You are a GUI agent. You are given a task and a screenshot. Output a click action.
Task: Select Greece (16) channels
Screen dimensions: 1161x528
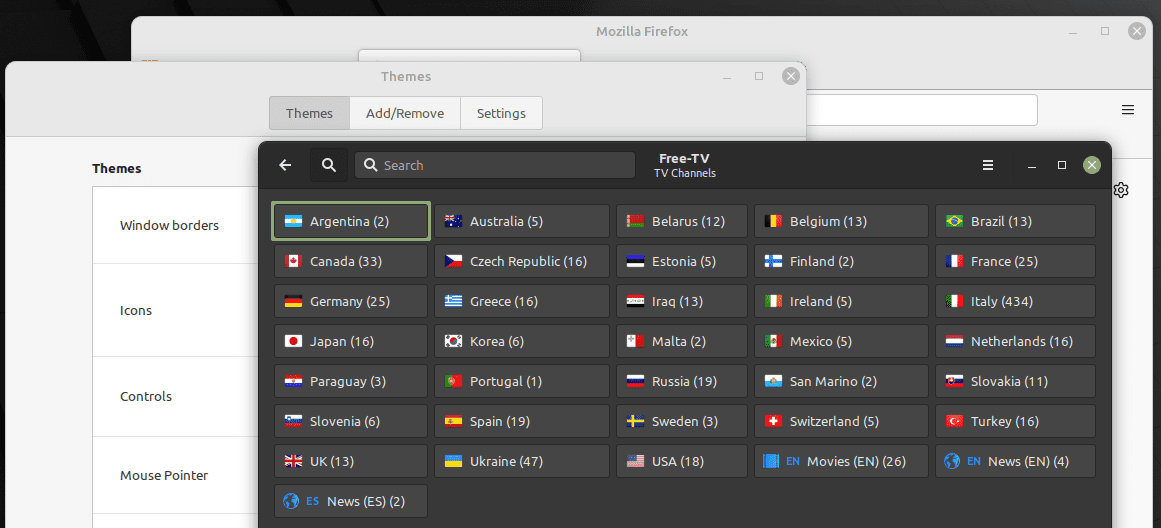(522, 301)
